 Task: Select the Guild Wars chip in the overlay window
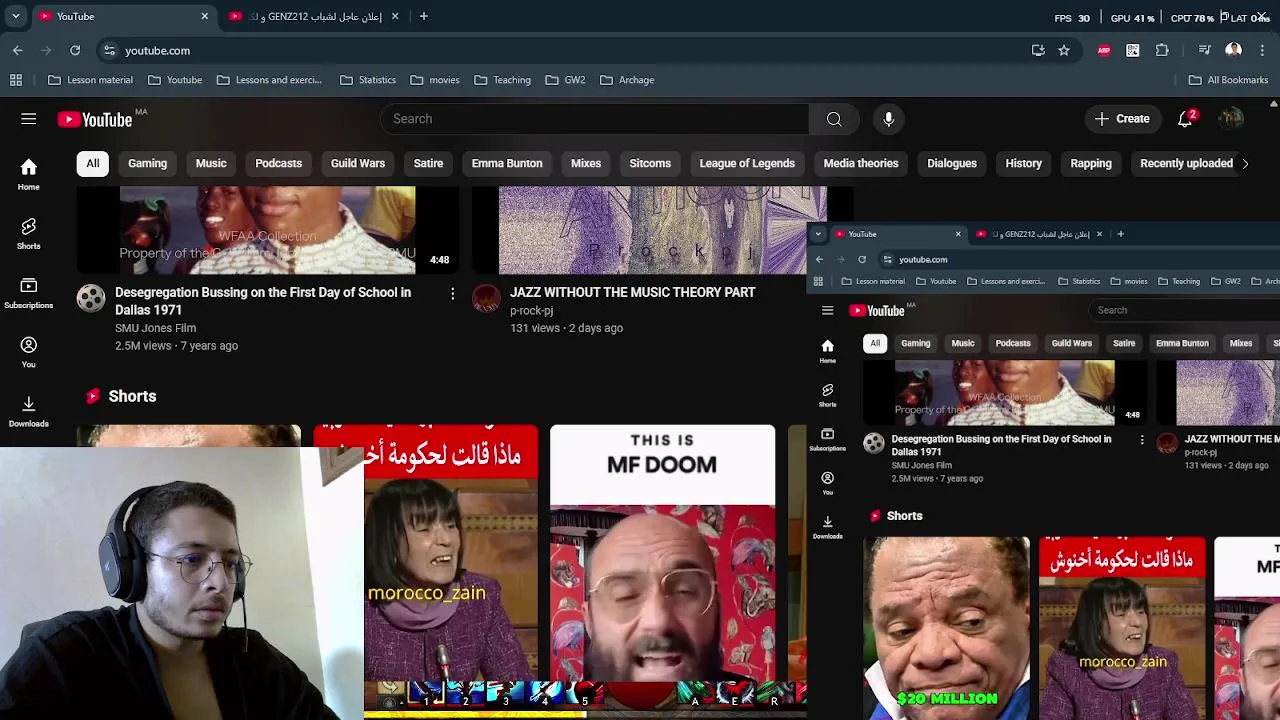point(1071,343)
